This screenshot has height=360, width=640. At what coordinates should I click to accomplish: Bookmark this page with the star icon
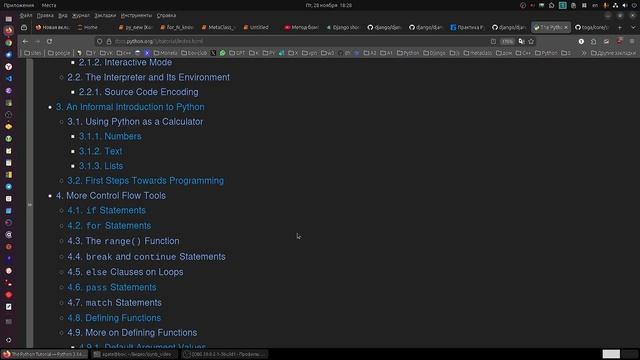[x=531, y=41]
